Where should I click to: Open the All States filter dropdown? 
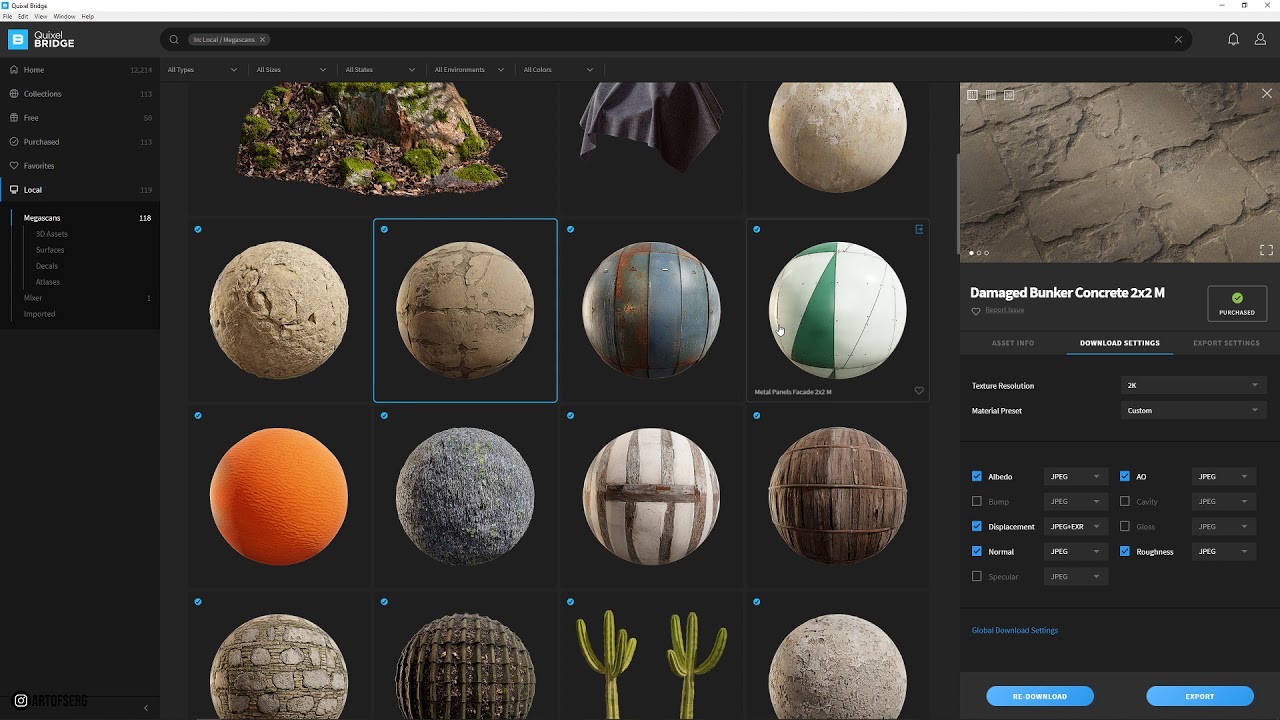(380, 70)
